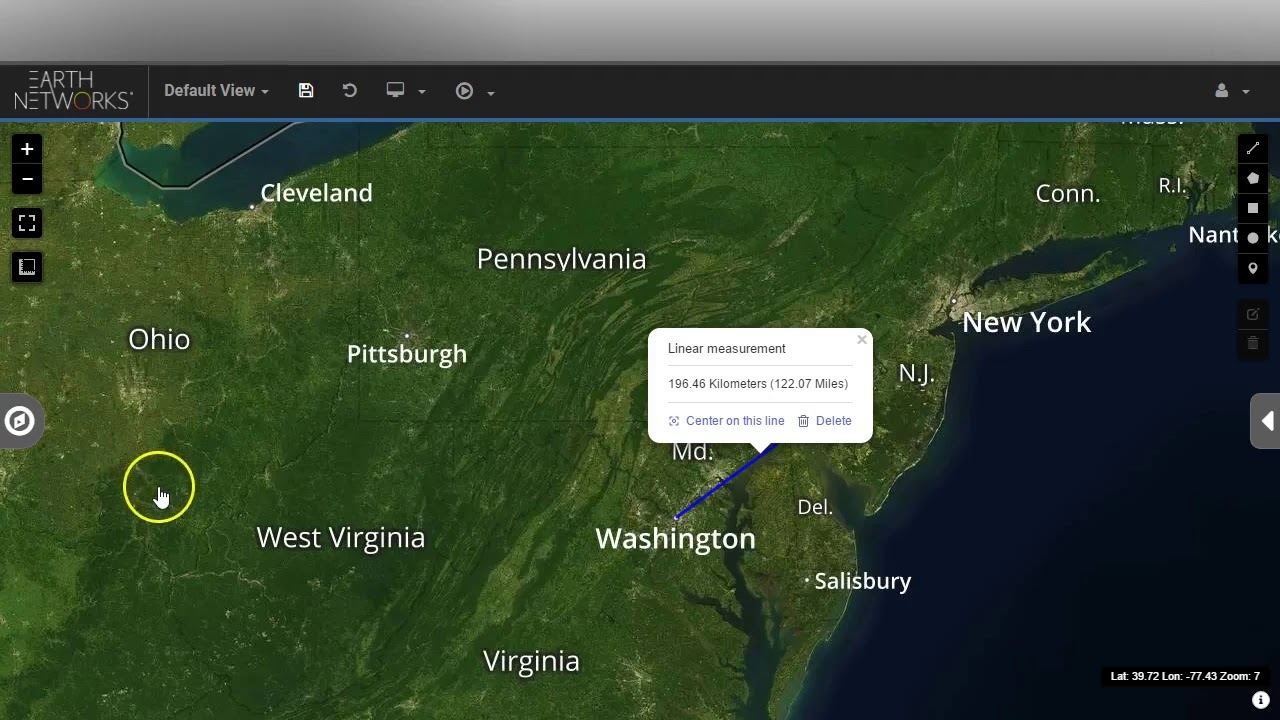
Task: Click the Cleveland map label
Action: click(316, 193)
